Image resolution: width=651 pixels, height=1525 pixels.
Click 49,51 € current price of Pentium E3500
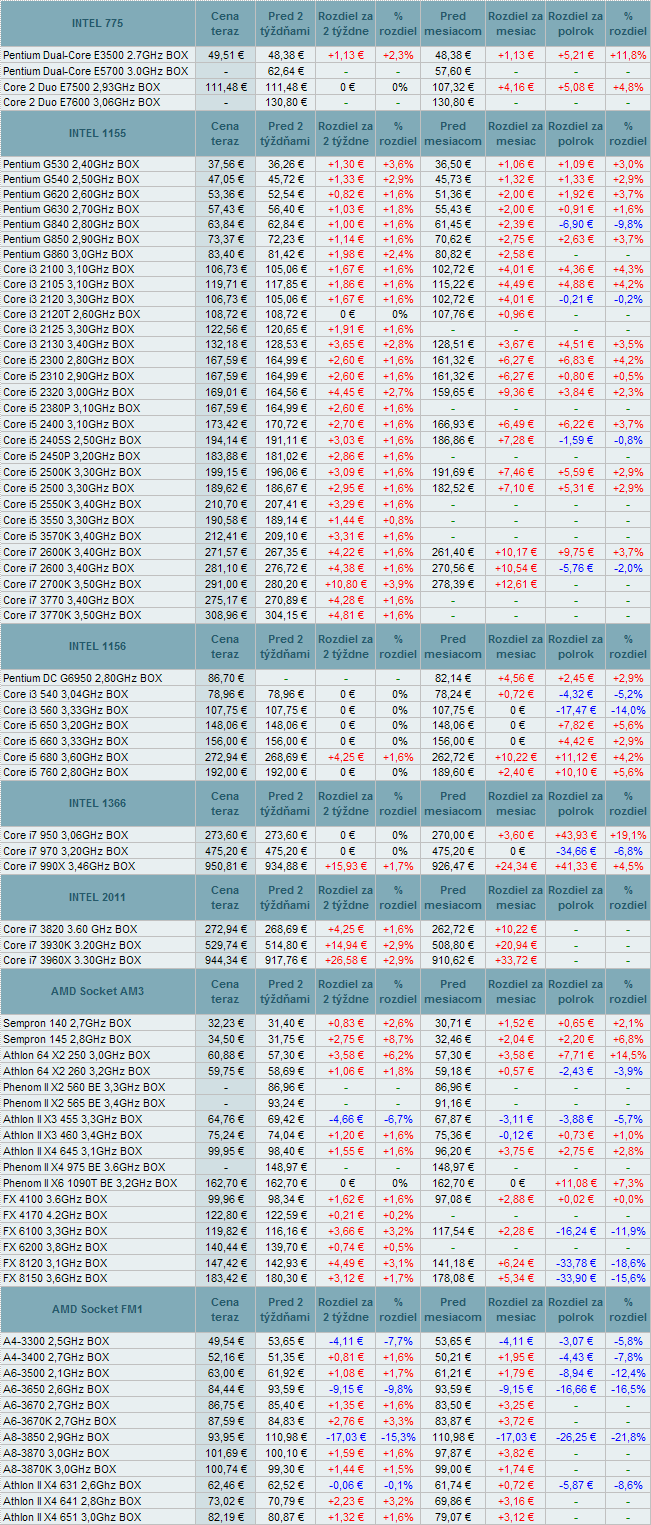225,56
